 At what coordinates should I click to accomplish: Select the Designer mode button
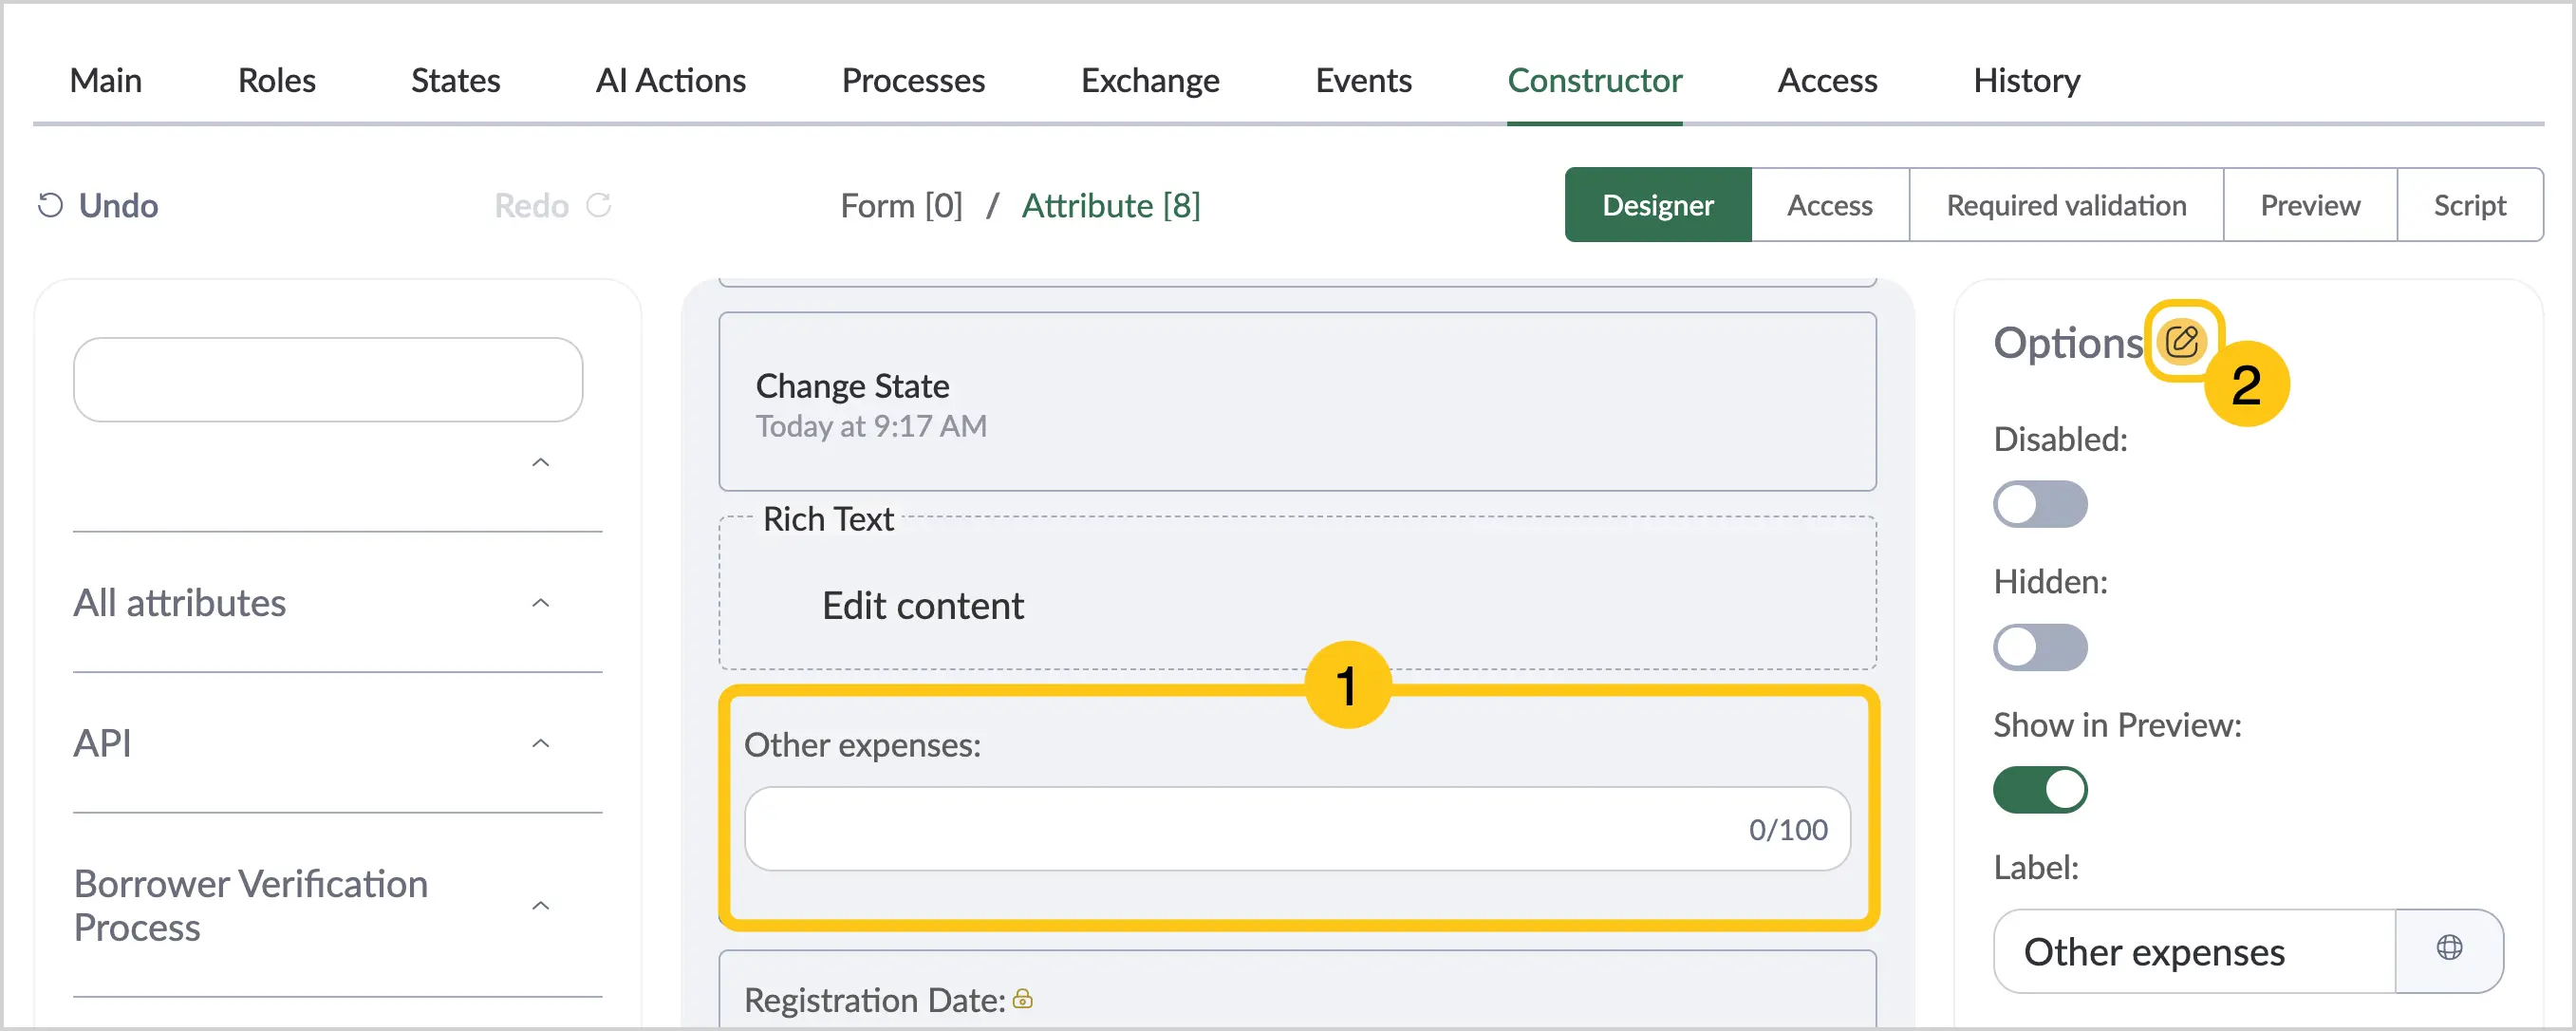(x=1658, y=205)
